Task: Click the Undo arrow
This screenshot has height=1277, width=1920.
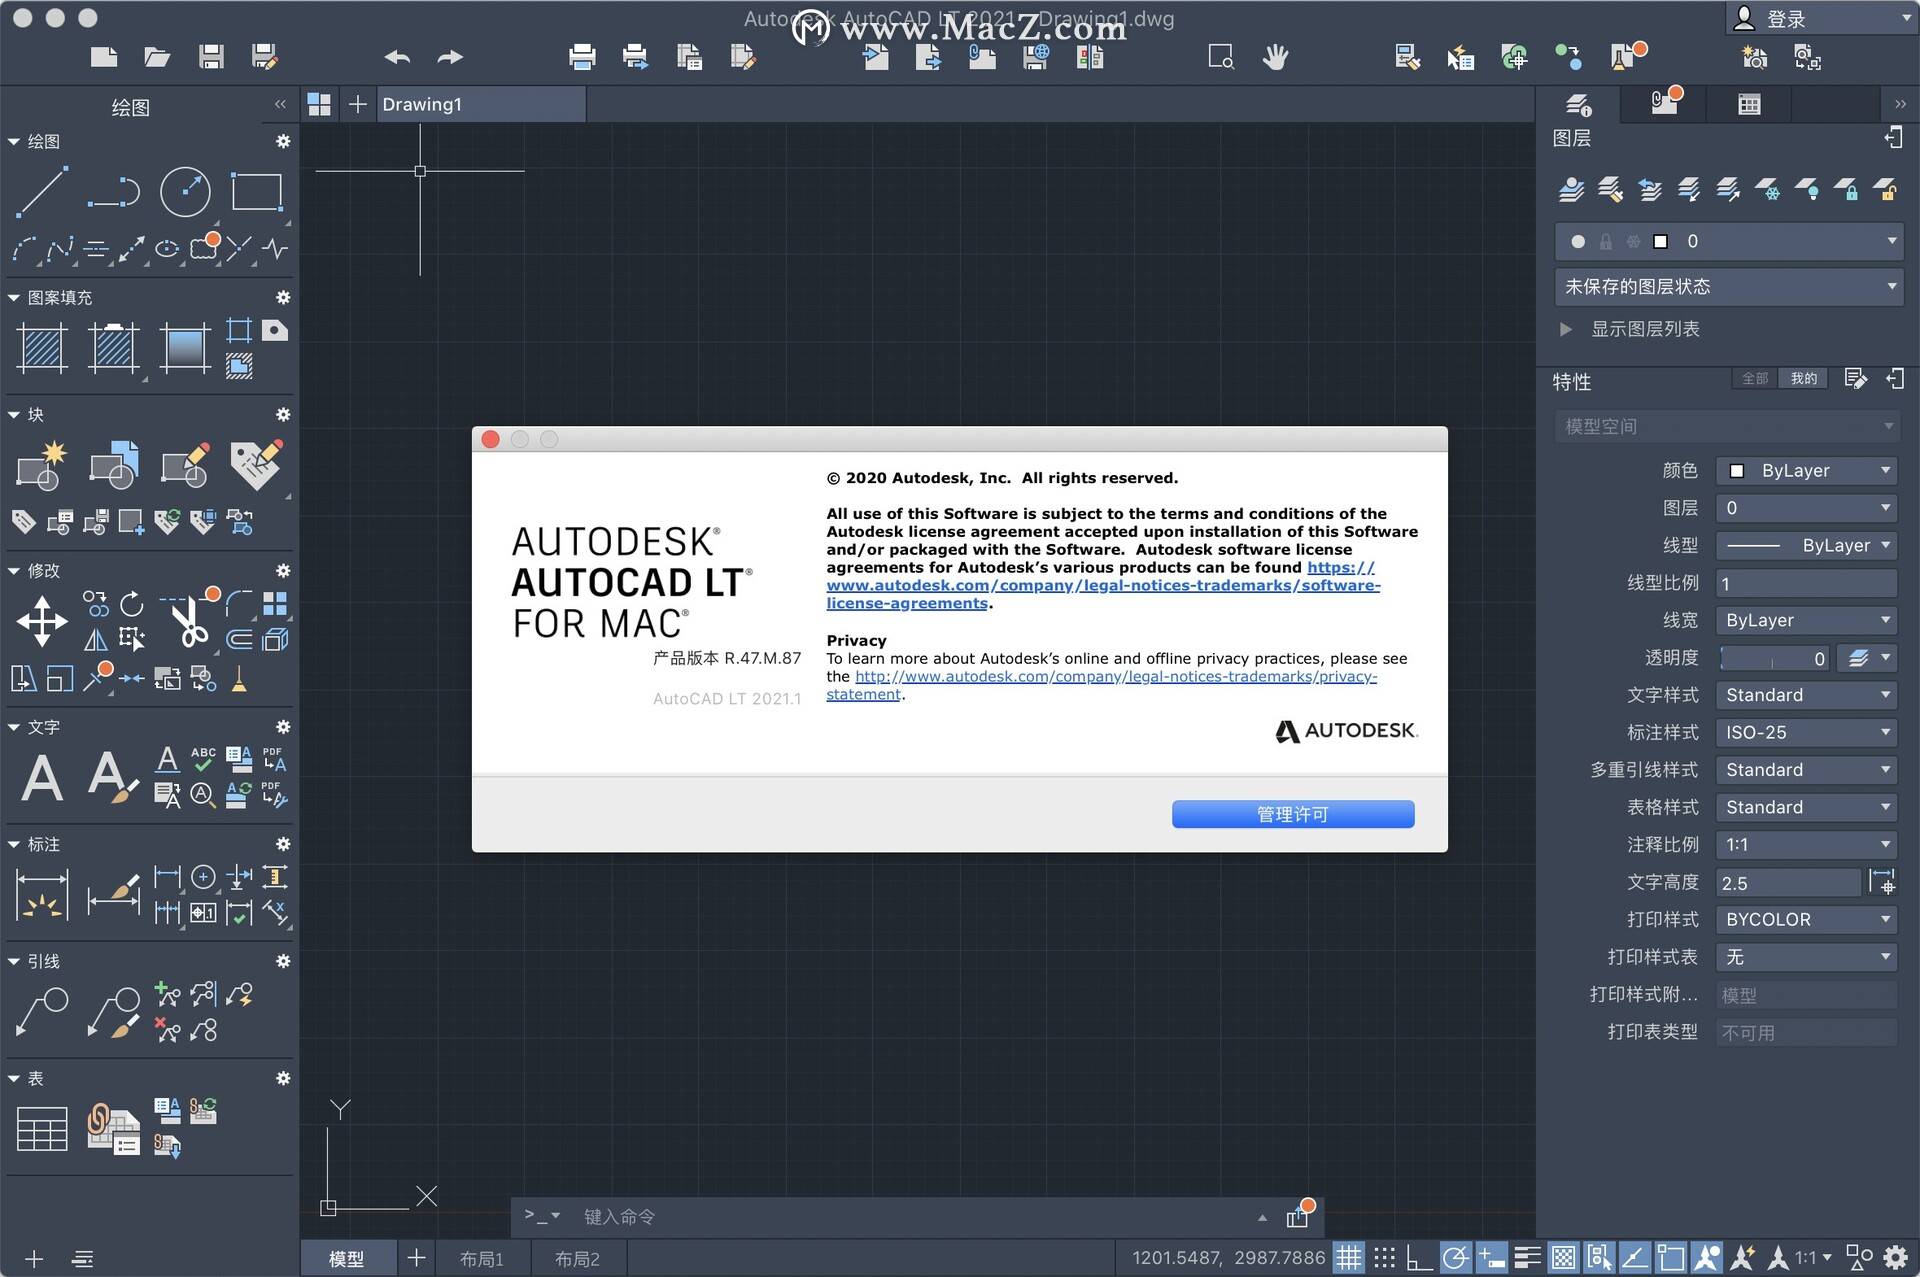Action: tap(397, 57)
